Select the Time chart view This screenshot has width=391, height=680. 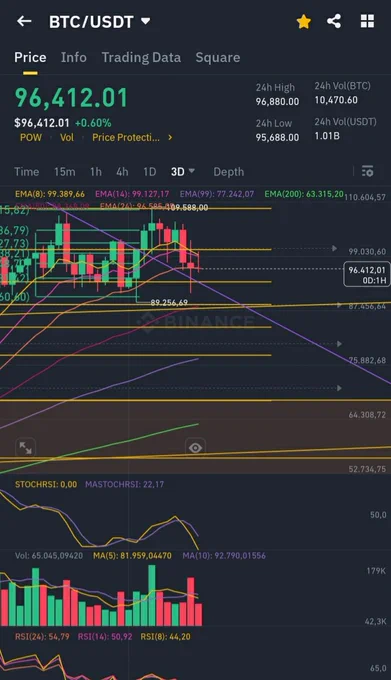(x=26, y=172)
